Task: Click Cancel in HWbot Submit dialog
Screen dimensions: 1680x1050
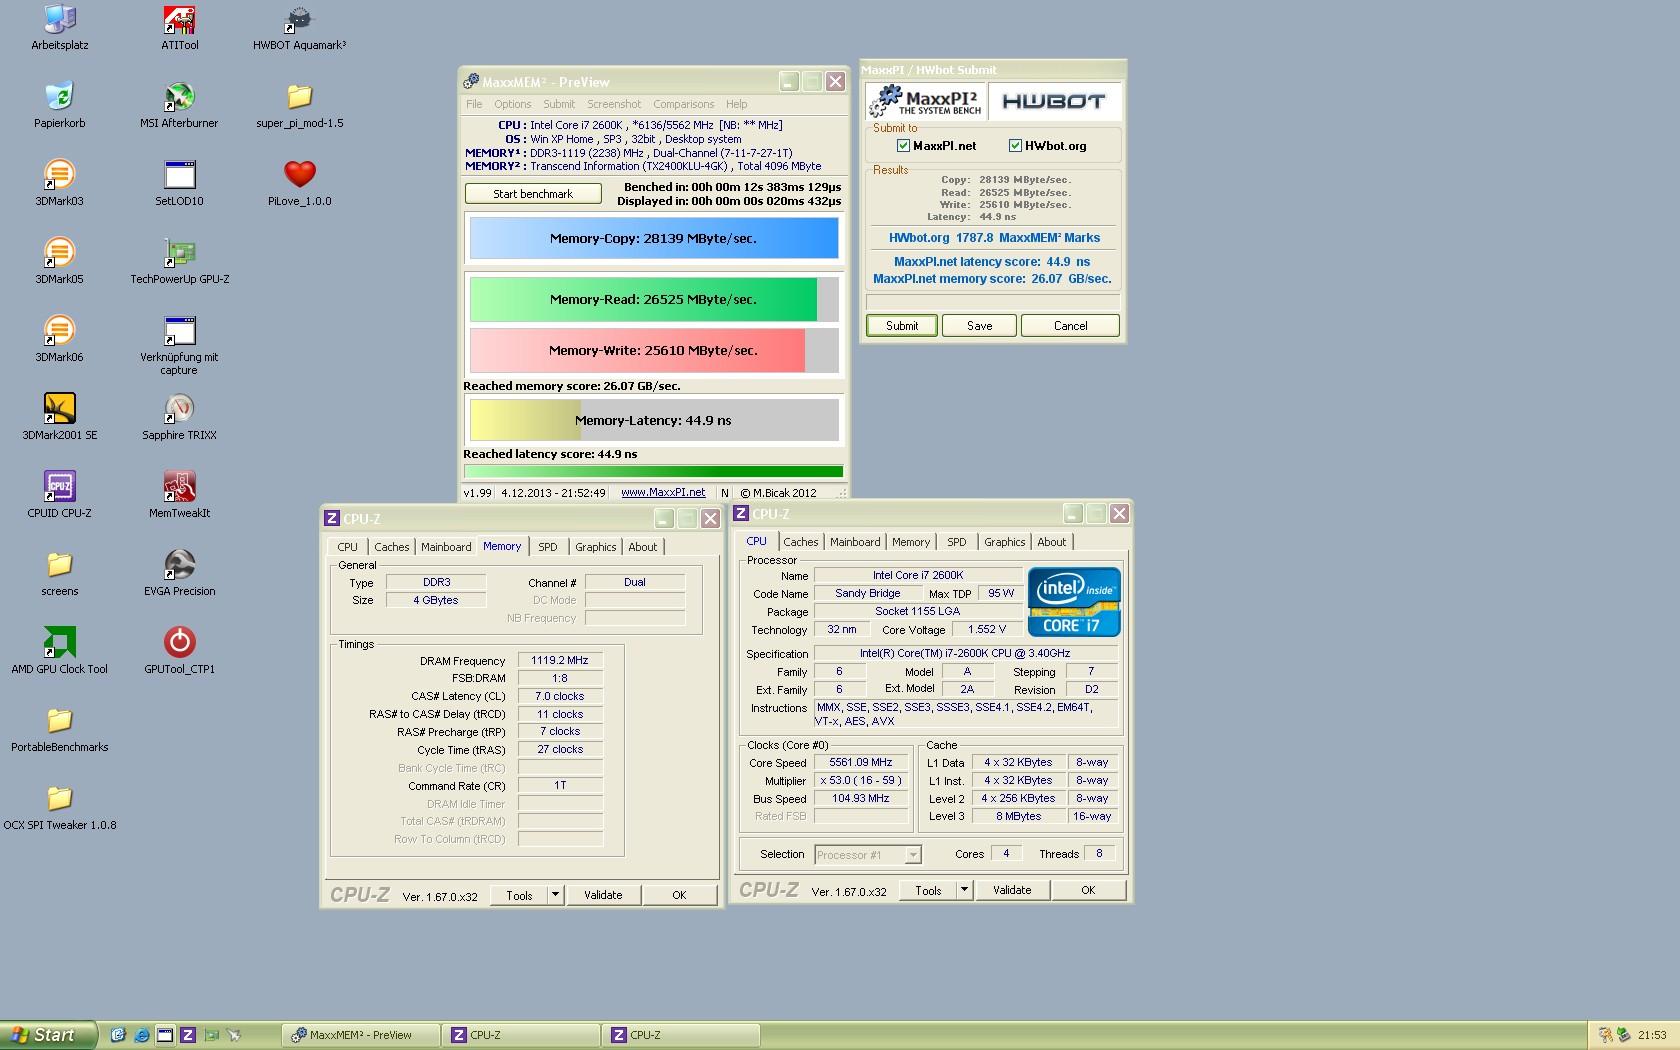Action: click(x=1070, y=326)
